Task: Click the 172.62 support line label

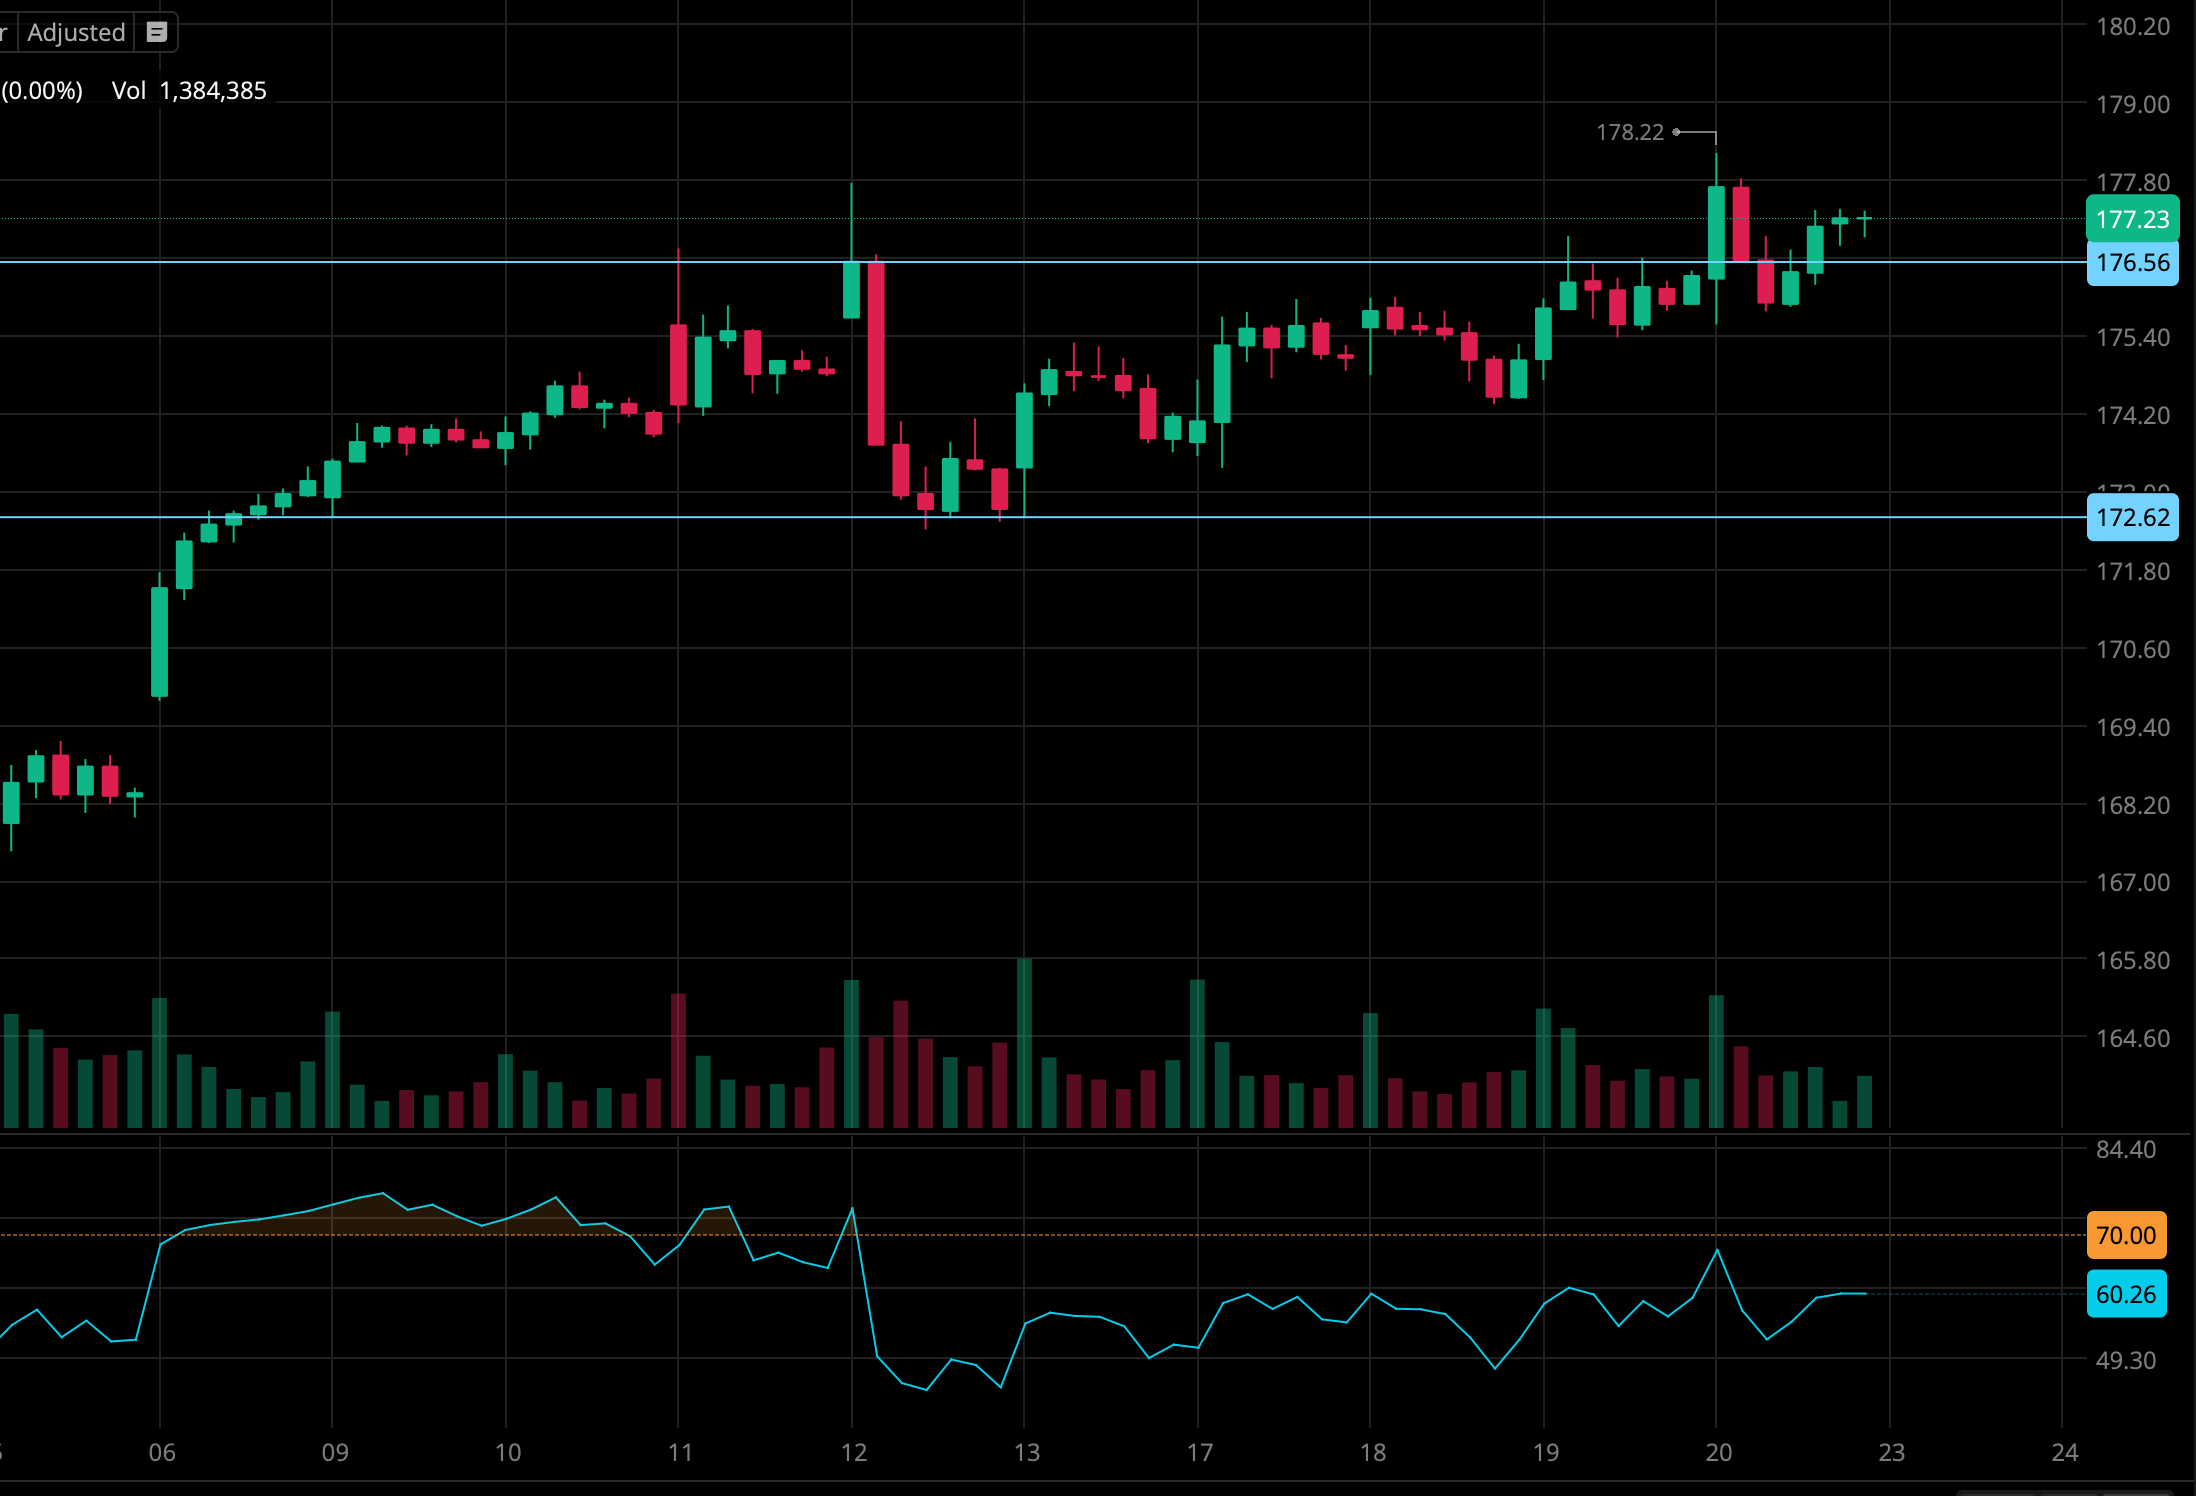Action: tap(2132, 517)
